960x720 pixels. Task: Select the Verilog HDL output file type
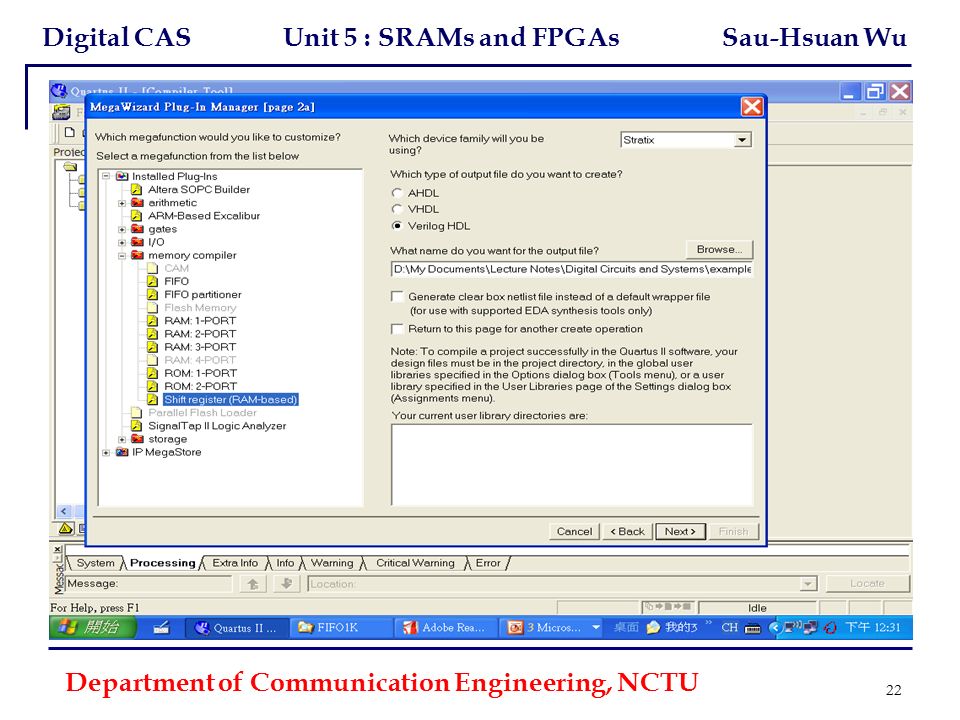(x=397, y=226)
